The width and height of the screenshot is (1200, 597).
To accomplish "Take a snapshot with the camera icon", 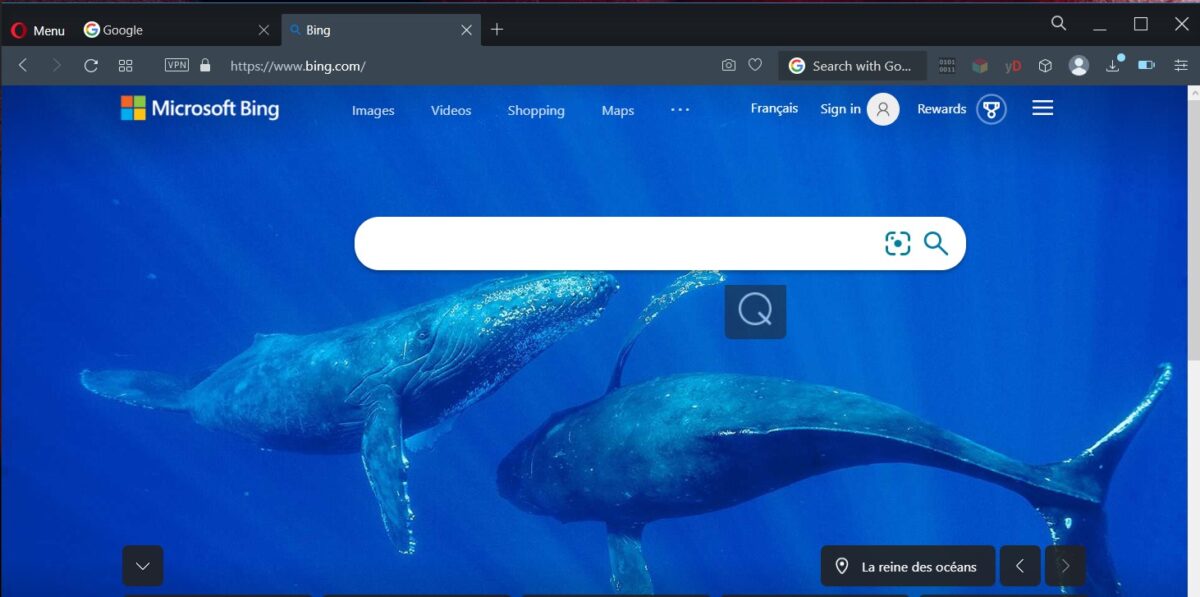I will click(728, 64).
